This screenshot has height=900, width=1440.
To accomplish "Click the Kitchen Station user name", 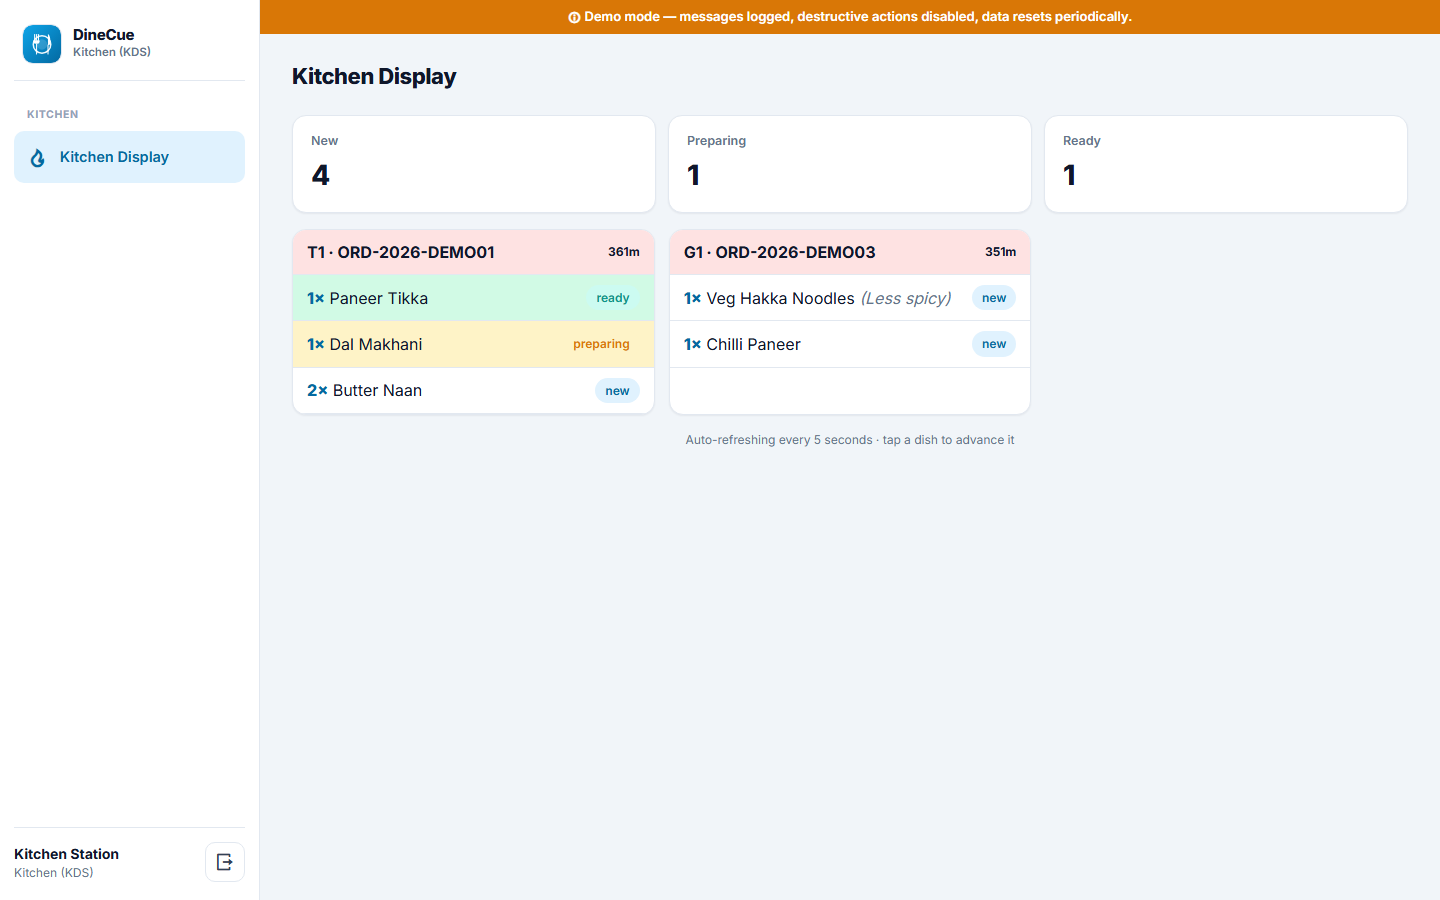I will coord(66,854).
